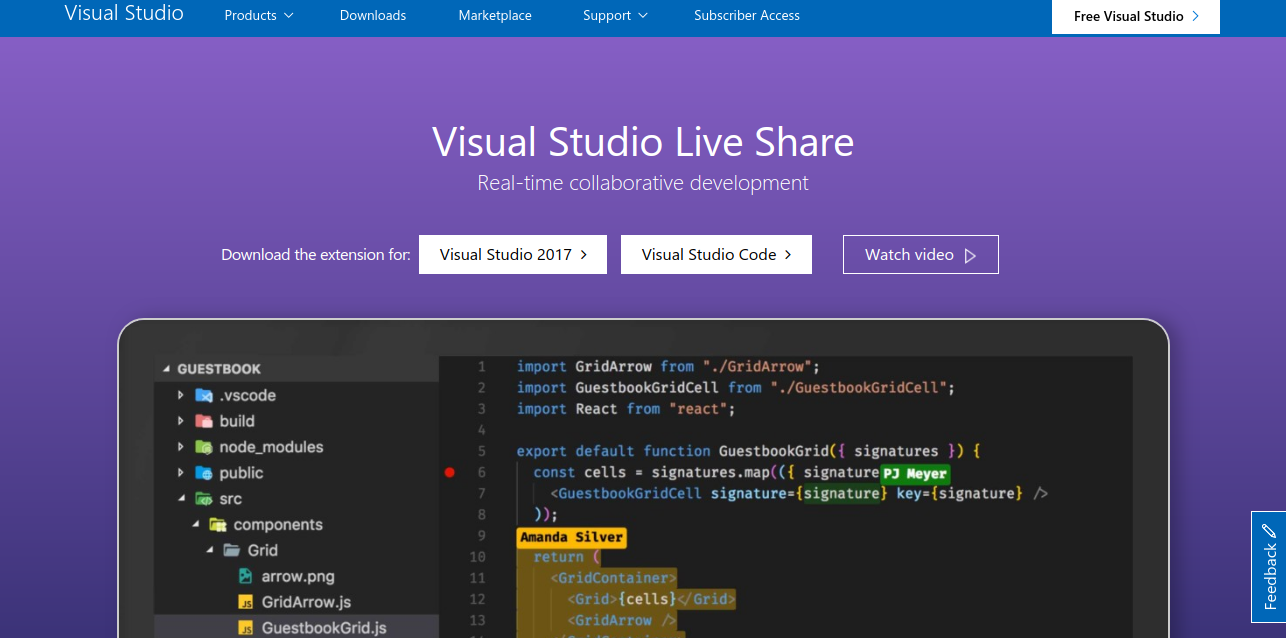The height and width of the screenshot is (638, 1286).
Task: Click the JS icon beside GuestbookGrid.js
Action: click(245, 628)
